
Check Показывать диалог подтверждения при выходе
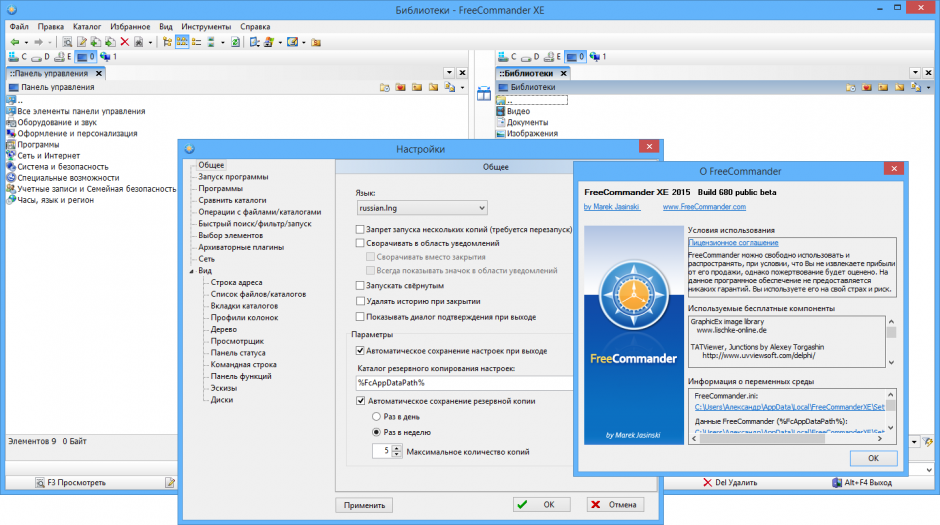click(360, 317)
